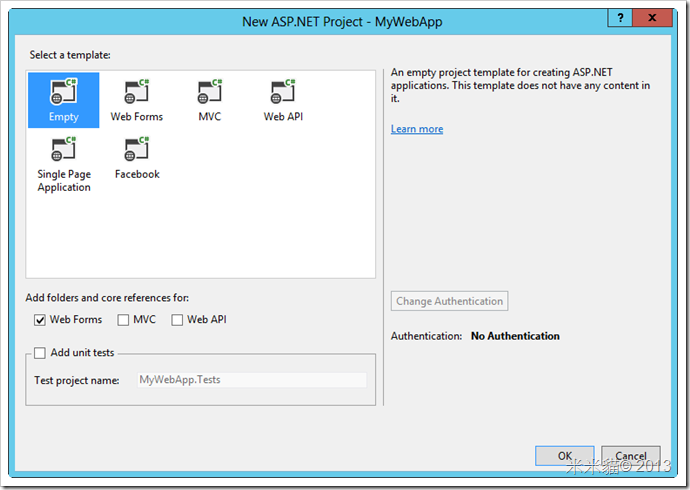Screen dimensions: 690x490
Task: Select the Web API template icon
Action: tap(283, 100)
